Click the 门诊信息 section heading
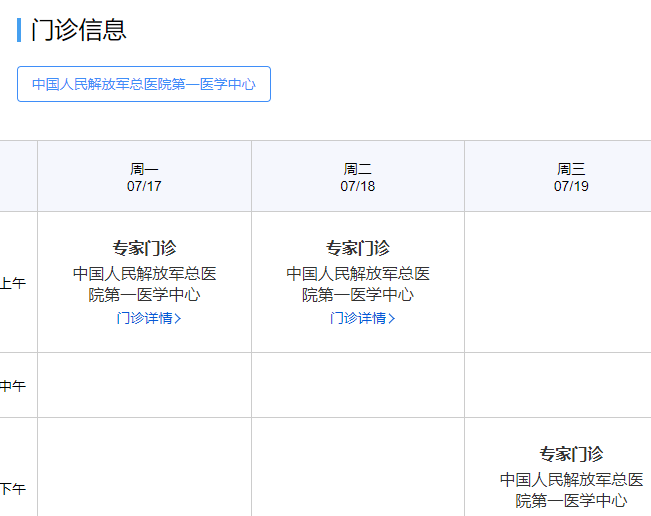651x516 pixels. [x=78, y=30]
